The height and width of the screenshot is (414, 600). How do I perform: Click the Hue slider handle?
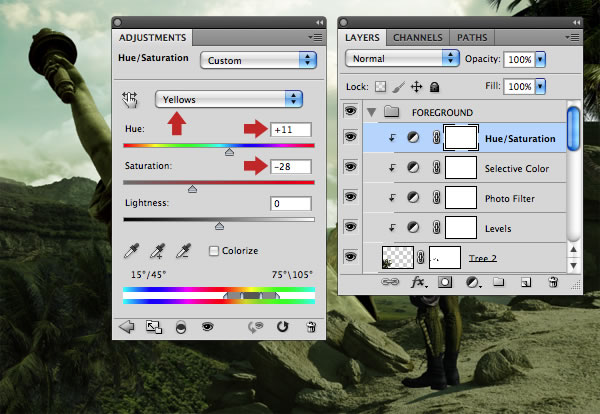[x=229, y=152]
